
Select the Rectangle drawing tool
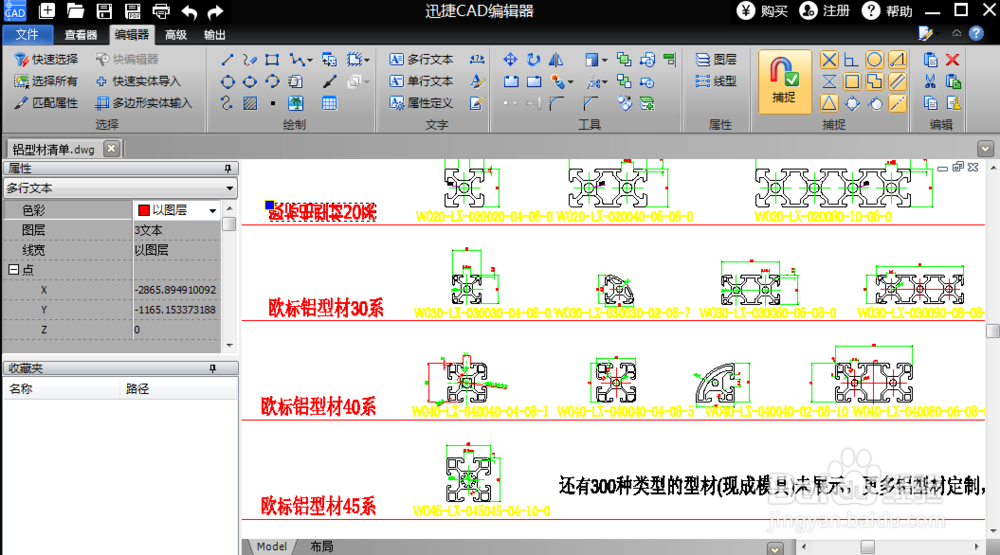272,60
